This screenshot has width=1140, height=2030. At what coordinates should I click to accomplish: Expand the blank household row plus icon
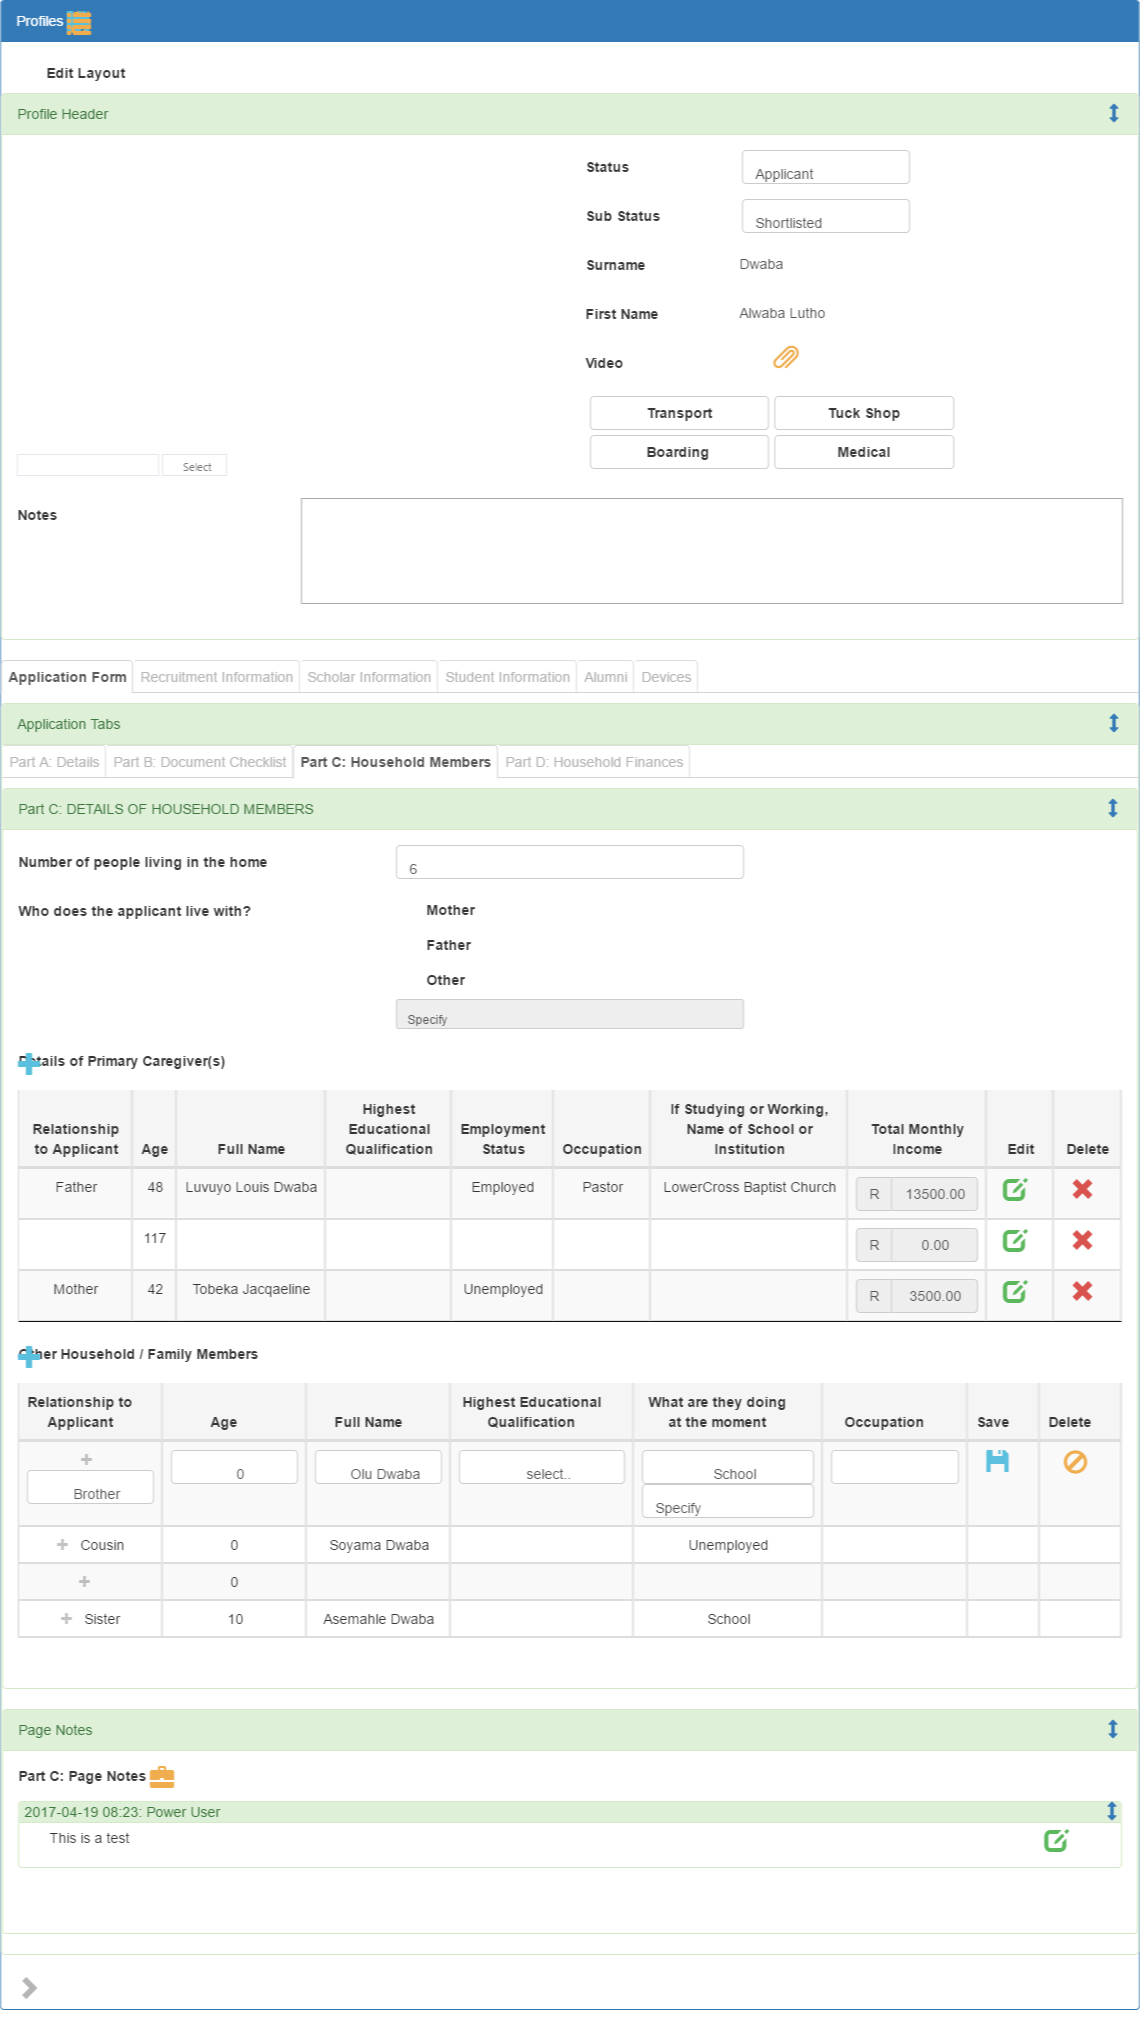84,1582
